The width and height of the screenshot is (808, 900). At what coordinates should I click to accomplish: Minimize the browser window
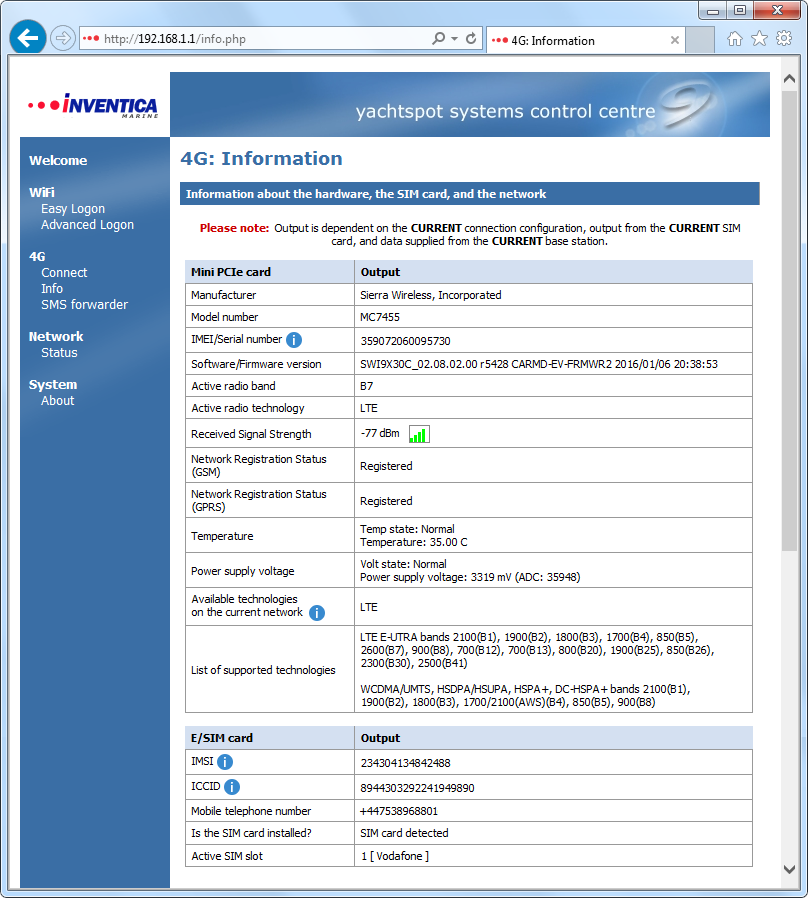(x=713, y=10)
